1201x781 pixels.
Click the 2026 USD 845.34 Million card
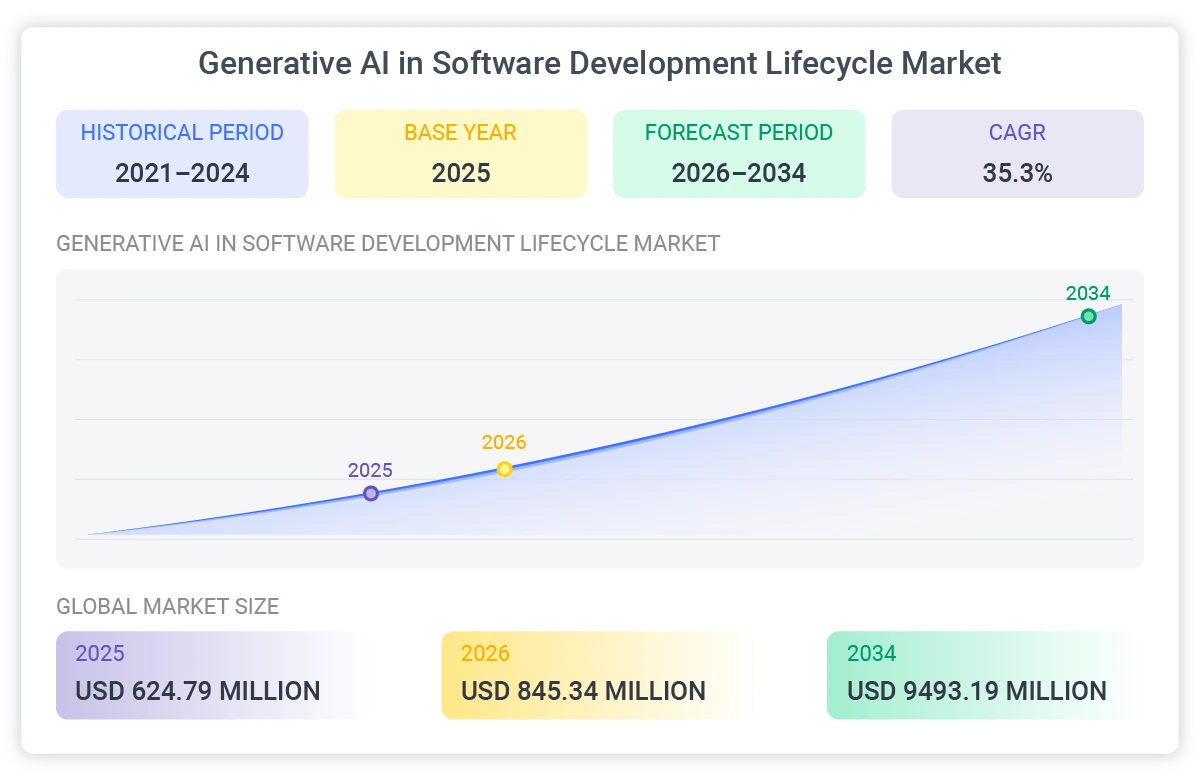pyautogui.click(x=597, y=675)
